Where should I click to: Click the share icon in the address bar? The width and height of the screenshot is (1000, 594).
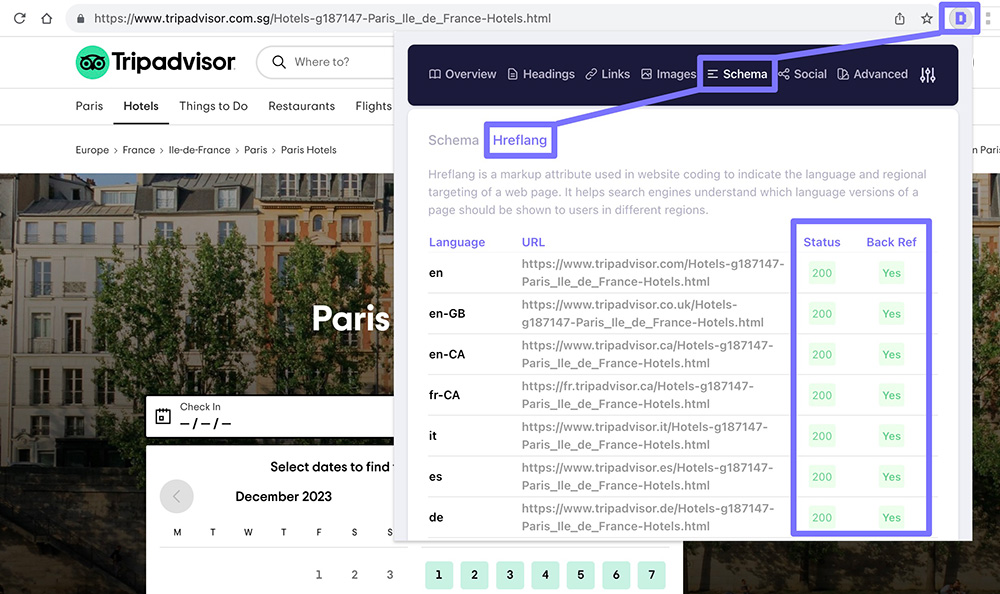click(x=899, y=19)
